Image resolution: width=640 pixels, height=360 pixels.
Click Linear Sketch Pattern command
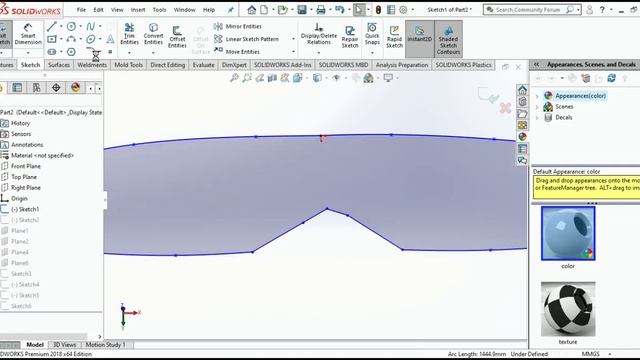(247, 39)
